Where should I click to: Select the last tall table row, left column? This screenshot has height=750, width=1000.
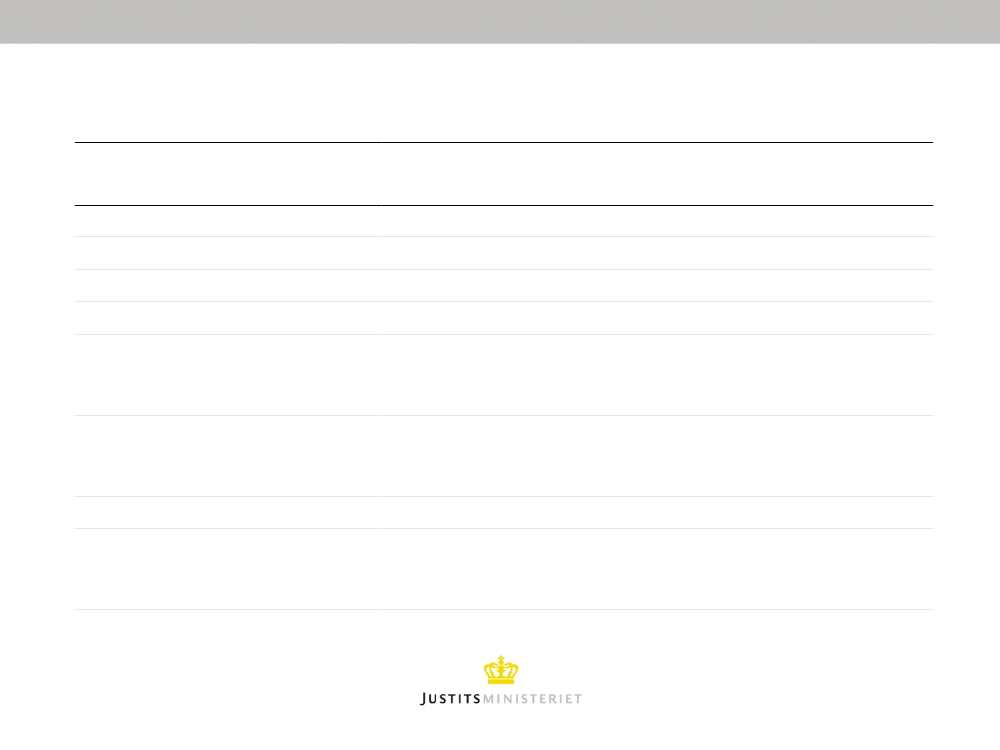(228, 569)
